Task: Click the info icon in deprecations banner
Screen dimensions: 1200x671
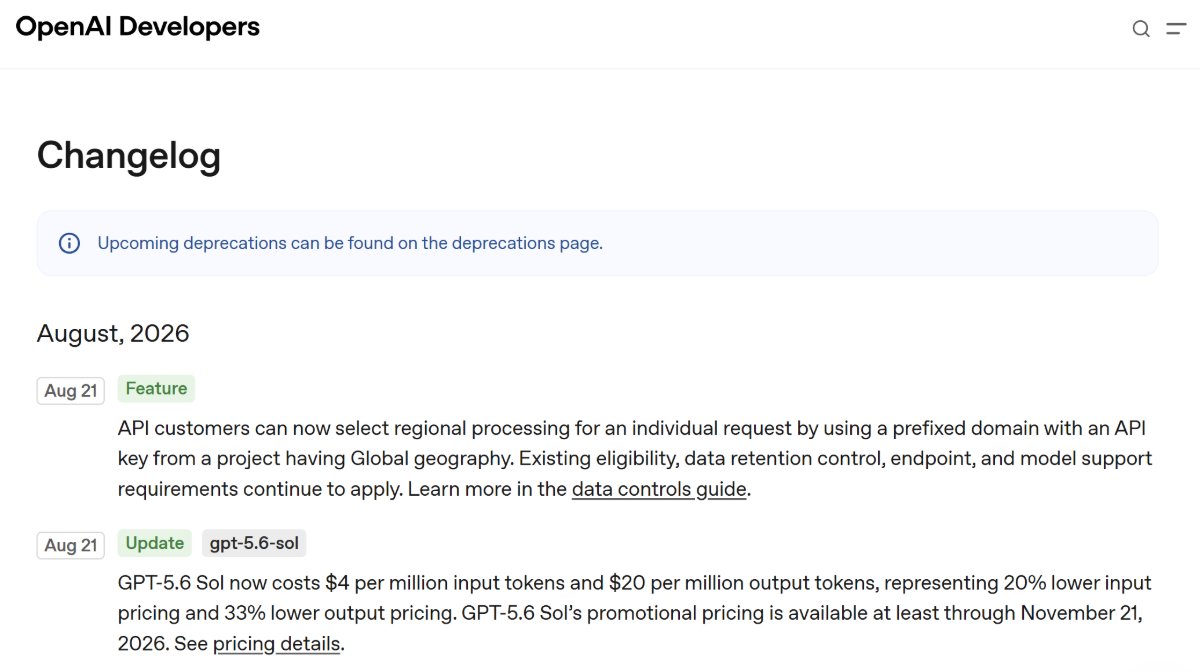Action: pos(69,243)
